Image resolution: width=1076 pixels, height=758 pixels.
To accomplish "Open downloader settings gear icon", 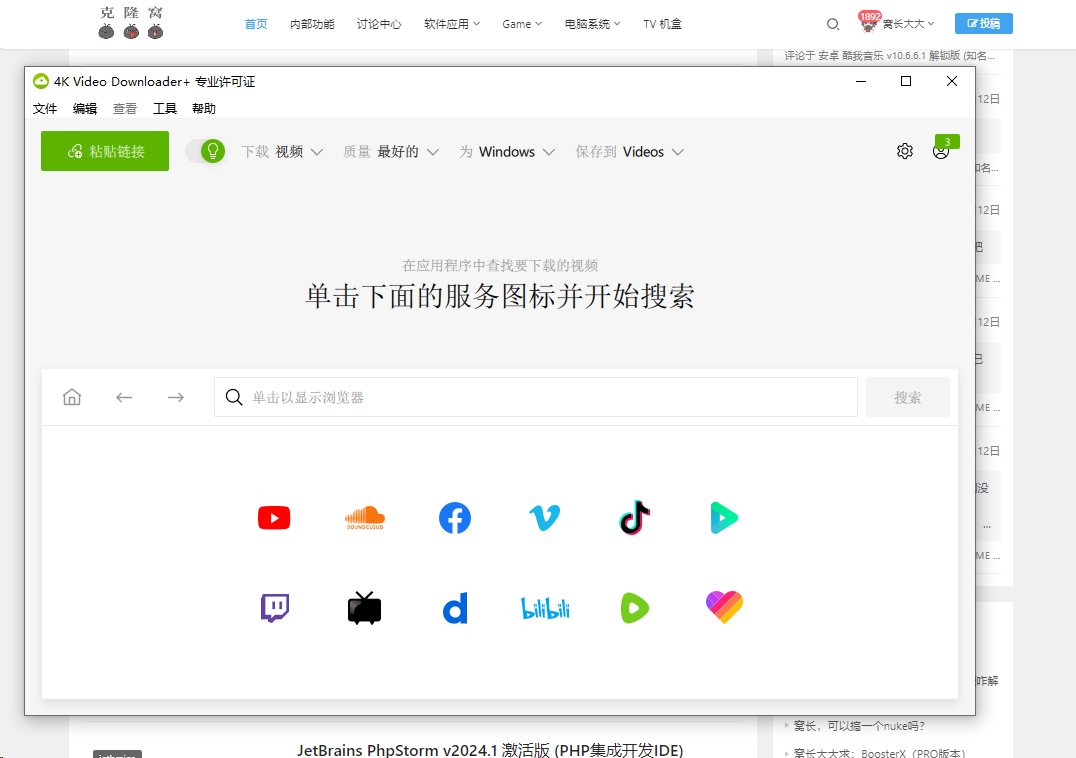I will pyautogui.click(x=904, y=151).
